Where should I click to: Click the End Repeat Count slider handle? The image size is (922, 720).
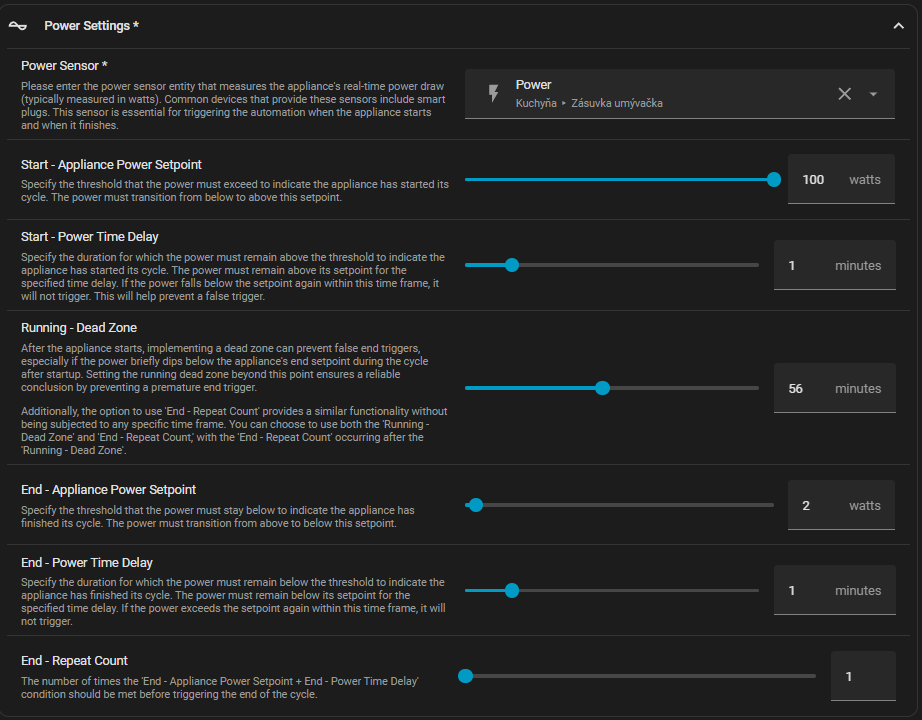pyautogui.click(x=465, y=676)
